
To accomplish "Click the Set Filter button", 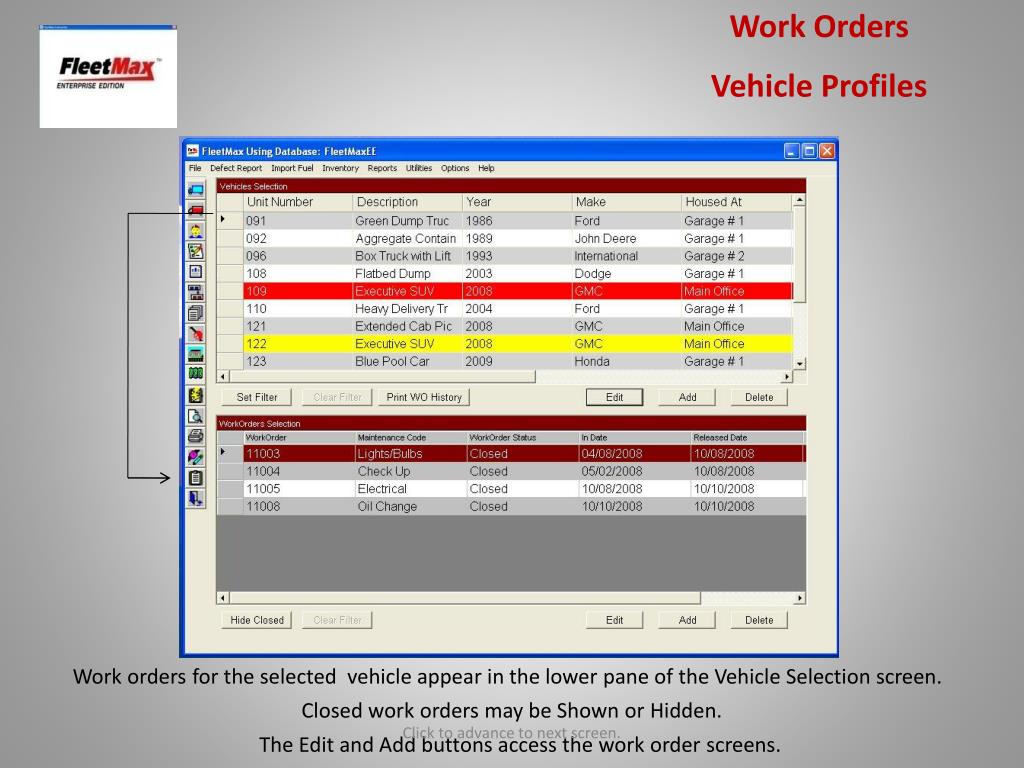I will (x=257, y=397).
